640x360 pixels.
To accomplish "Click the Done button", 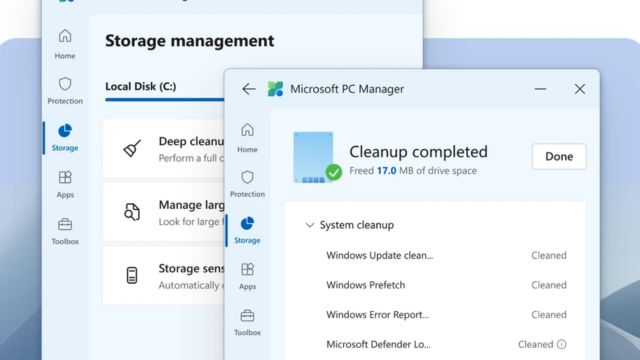I will click(x=559, y=156).
